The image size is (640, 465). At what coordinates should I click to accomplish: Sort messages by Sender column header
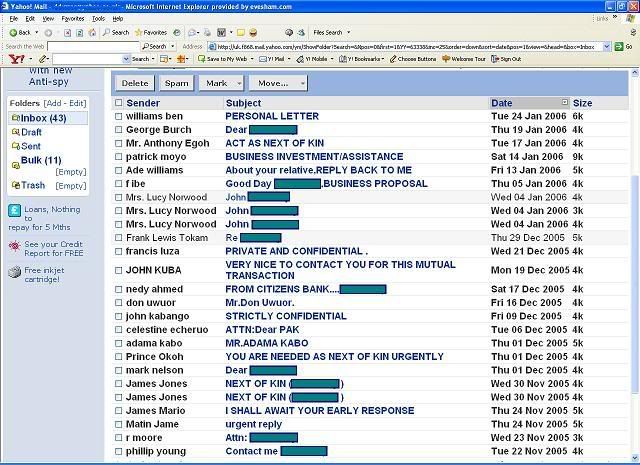(x=143, y=103)
